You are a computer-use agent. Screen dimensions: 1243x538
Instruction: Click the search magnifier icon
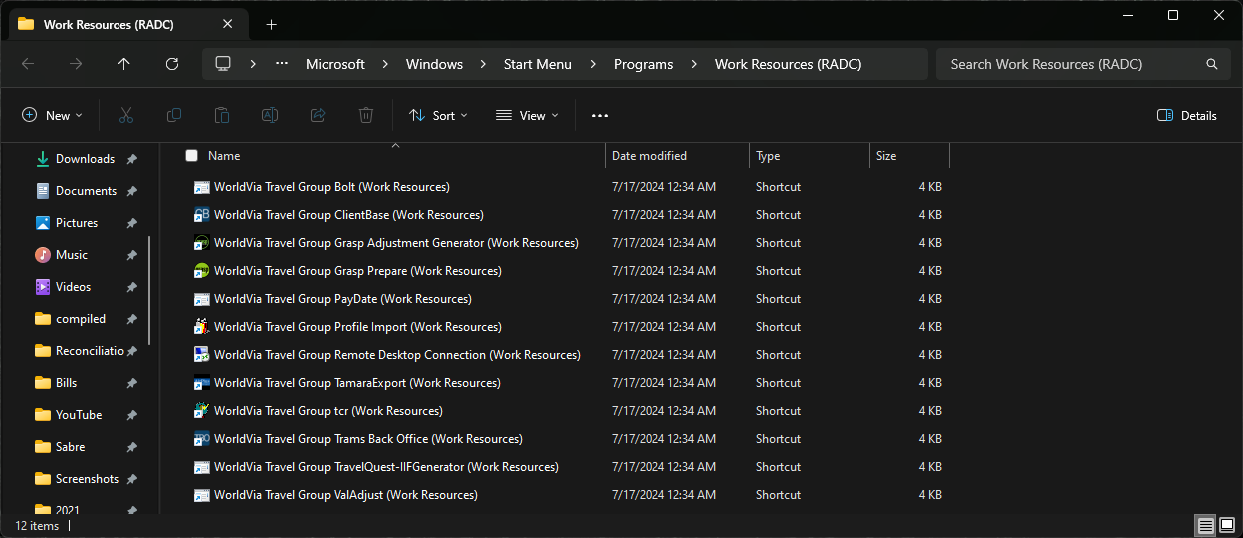[x=1212, y=64]
